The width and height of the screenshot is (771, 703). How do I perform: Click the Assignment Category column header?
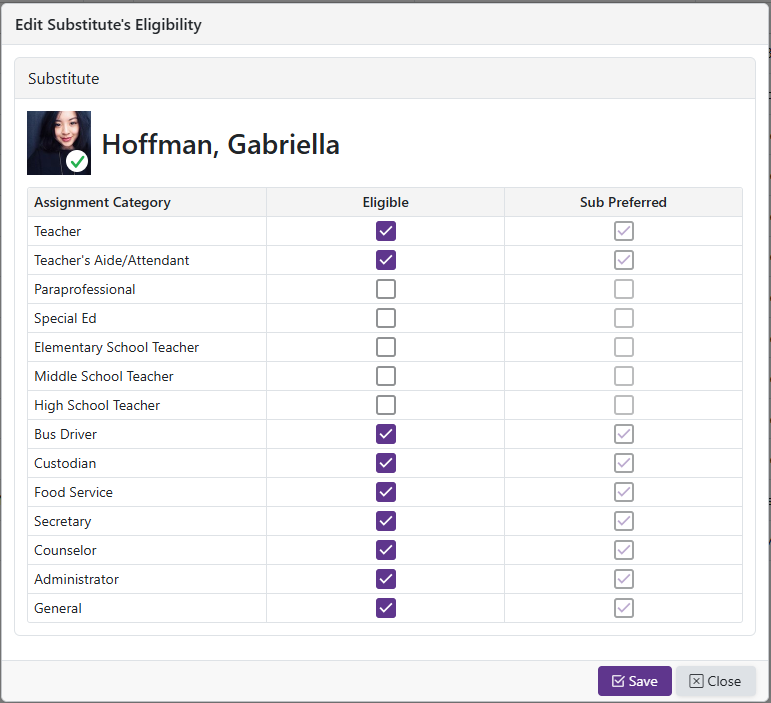tap(102, 202)
